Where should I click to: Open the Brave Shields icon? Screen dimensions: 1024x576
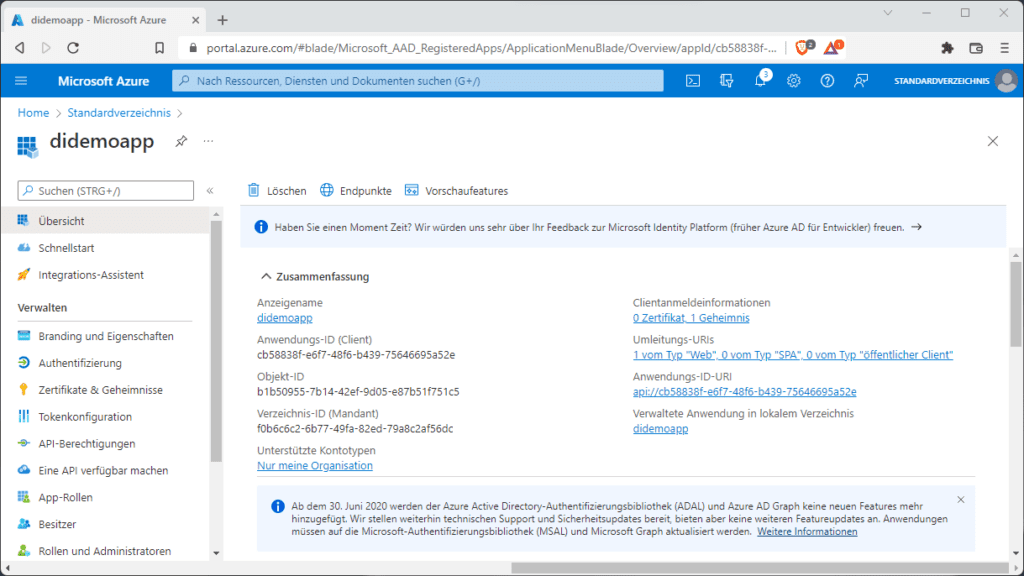tap(804, 47)
